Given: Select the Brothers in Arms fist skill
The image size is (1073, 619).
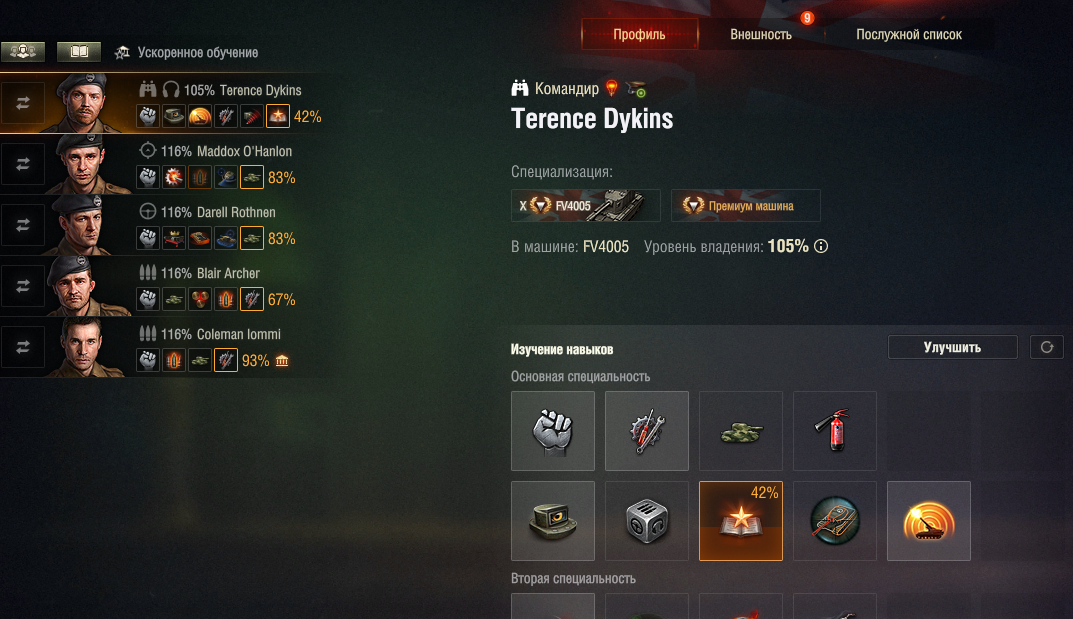Looking at the screenshot, I should point(553,431).
